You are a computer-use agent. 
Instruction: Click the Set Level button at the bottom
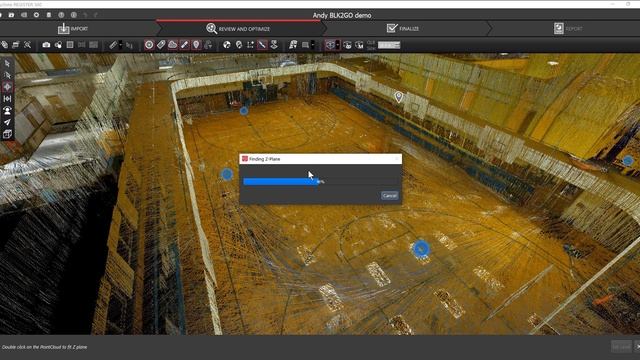[x=621, y=347]
